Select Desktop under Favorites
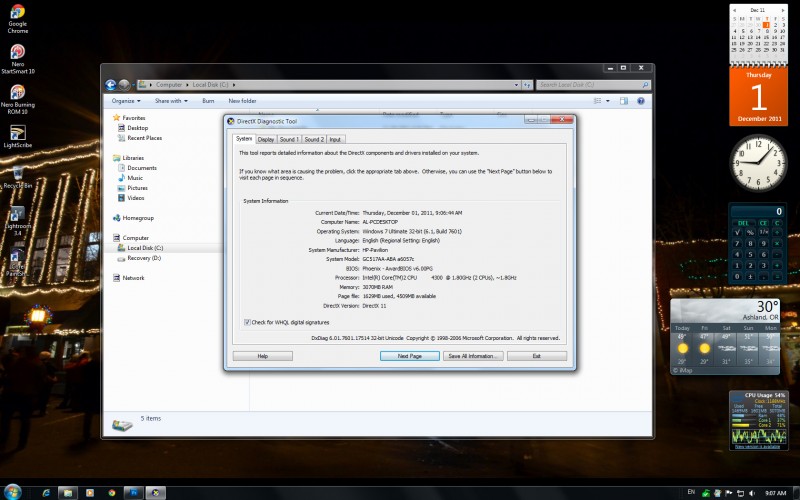This screenshot has height=500, width=800. (x=133, y=128)
